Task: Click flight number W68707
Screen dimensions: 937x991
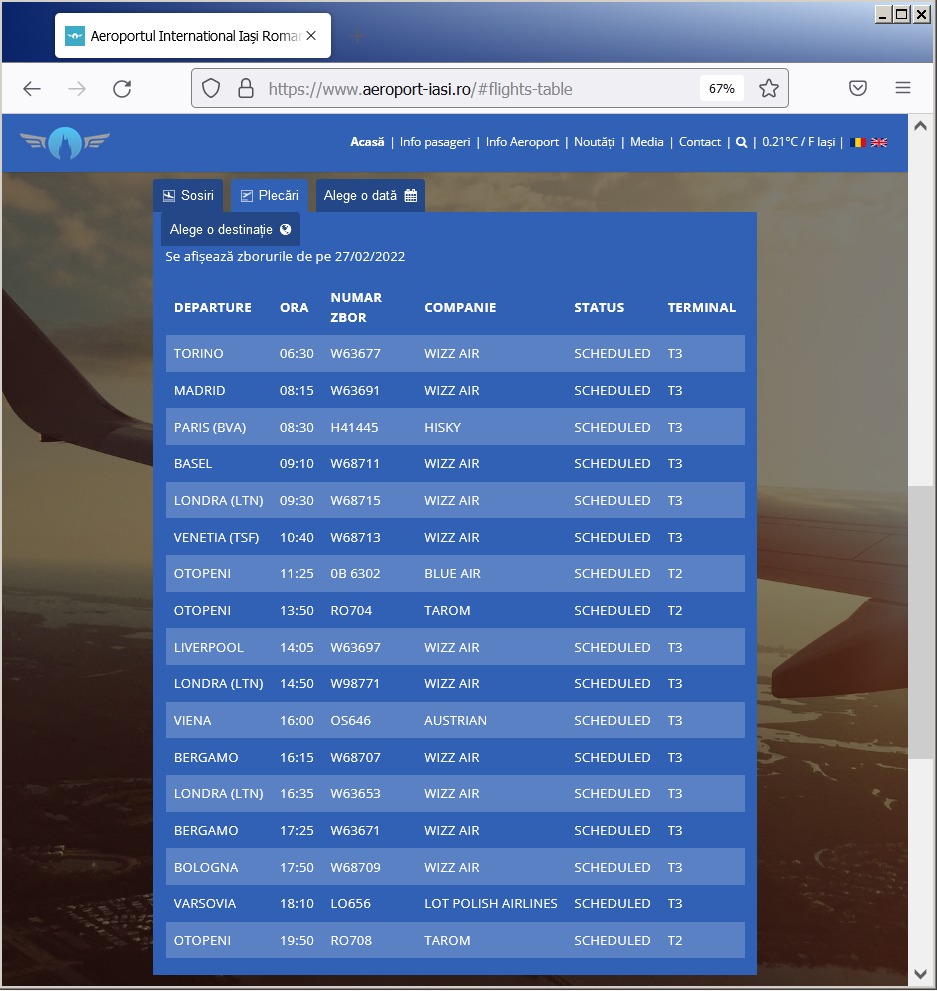Action: [355, 757]
